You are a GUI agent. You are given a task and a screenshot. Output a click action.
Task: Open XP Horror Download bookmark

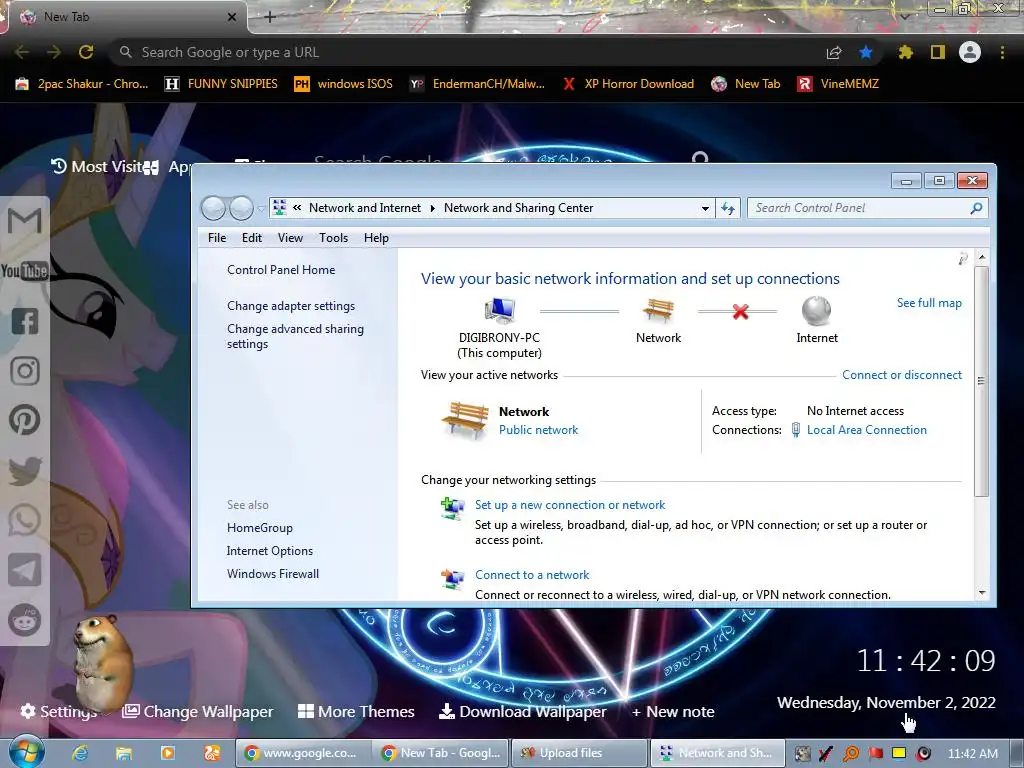click(x=628, y=84)
